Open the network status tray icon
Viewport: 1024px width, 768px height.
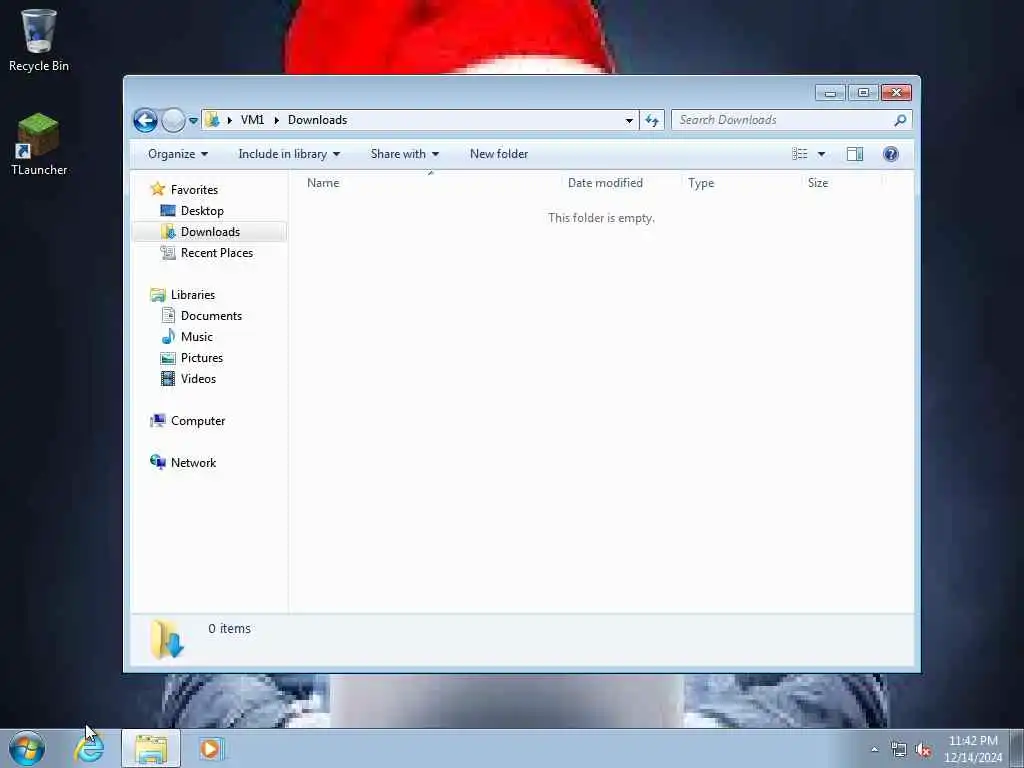pyautogui.click(x=899, y=750)
